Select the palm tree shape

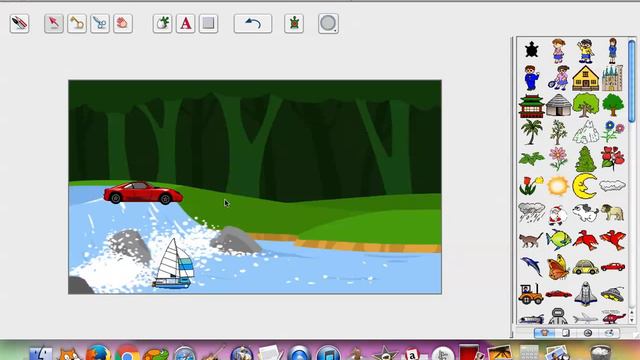point(531,132)
